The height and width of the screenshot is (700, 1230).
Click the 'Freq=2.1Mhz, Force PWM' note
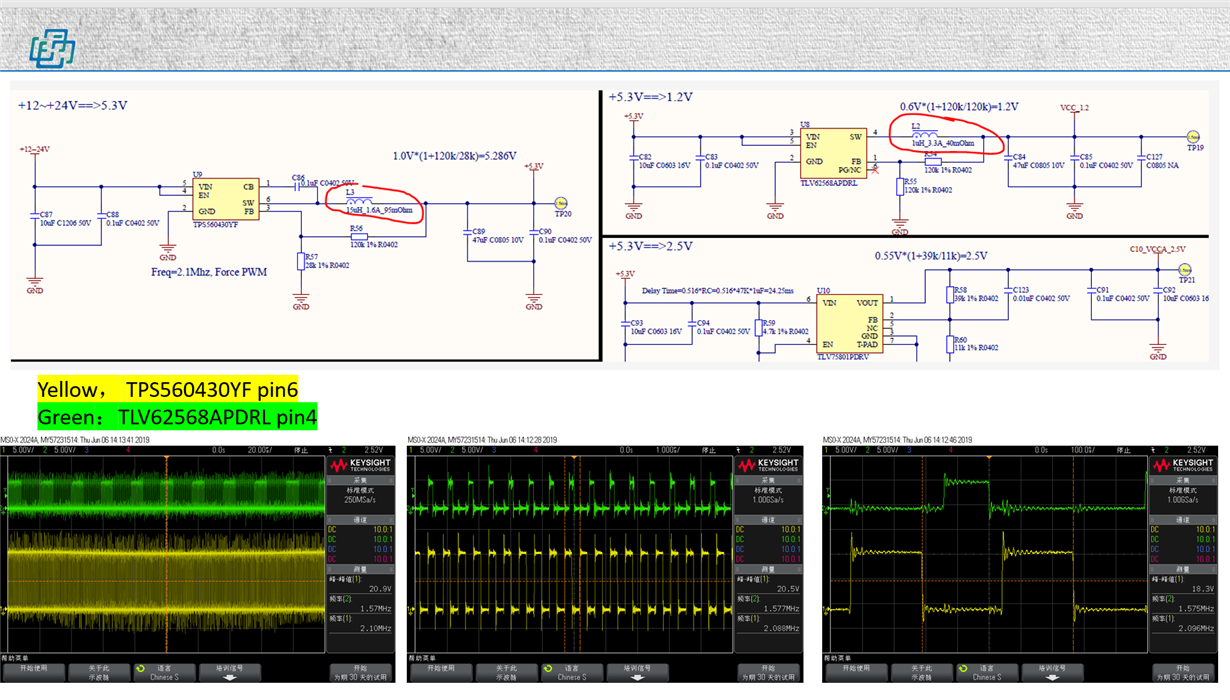(x=211, y=271)
